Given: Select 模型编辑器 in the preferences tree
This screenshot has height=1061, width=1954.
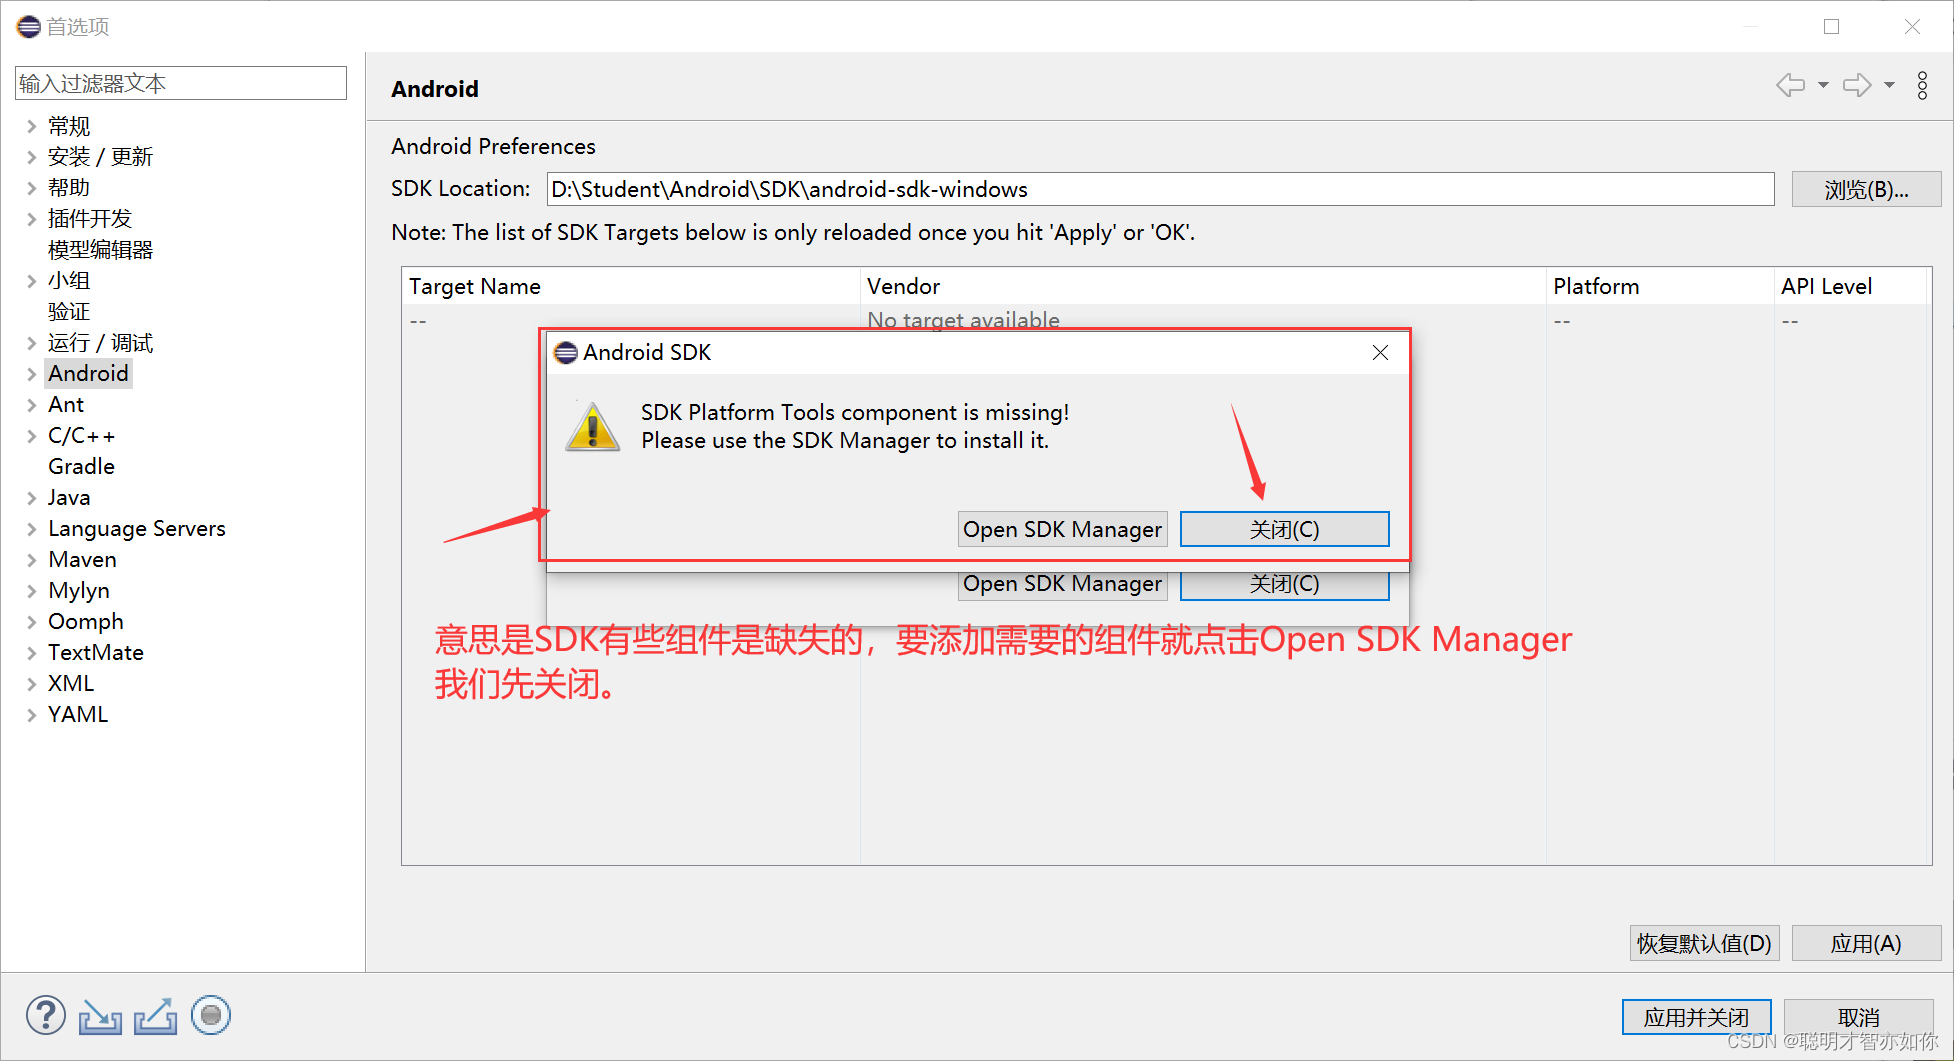Looking at the screenshot, I should click(x=100, y=250).
